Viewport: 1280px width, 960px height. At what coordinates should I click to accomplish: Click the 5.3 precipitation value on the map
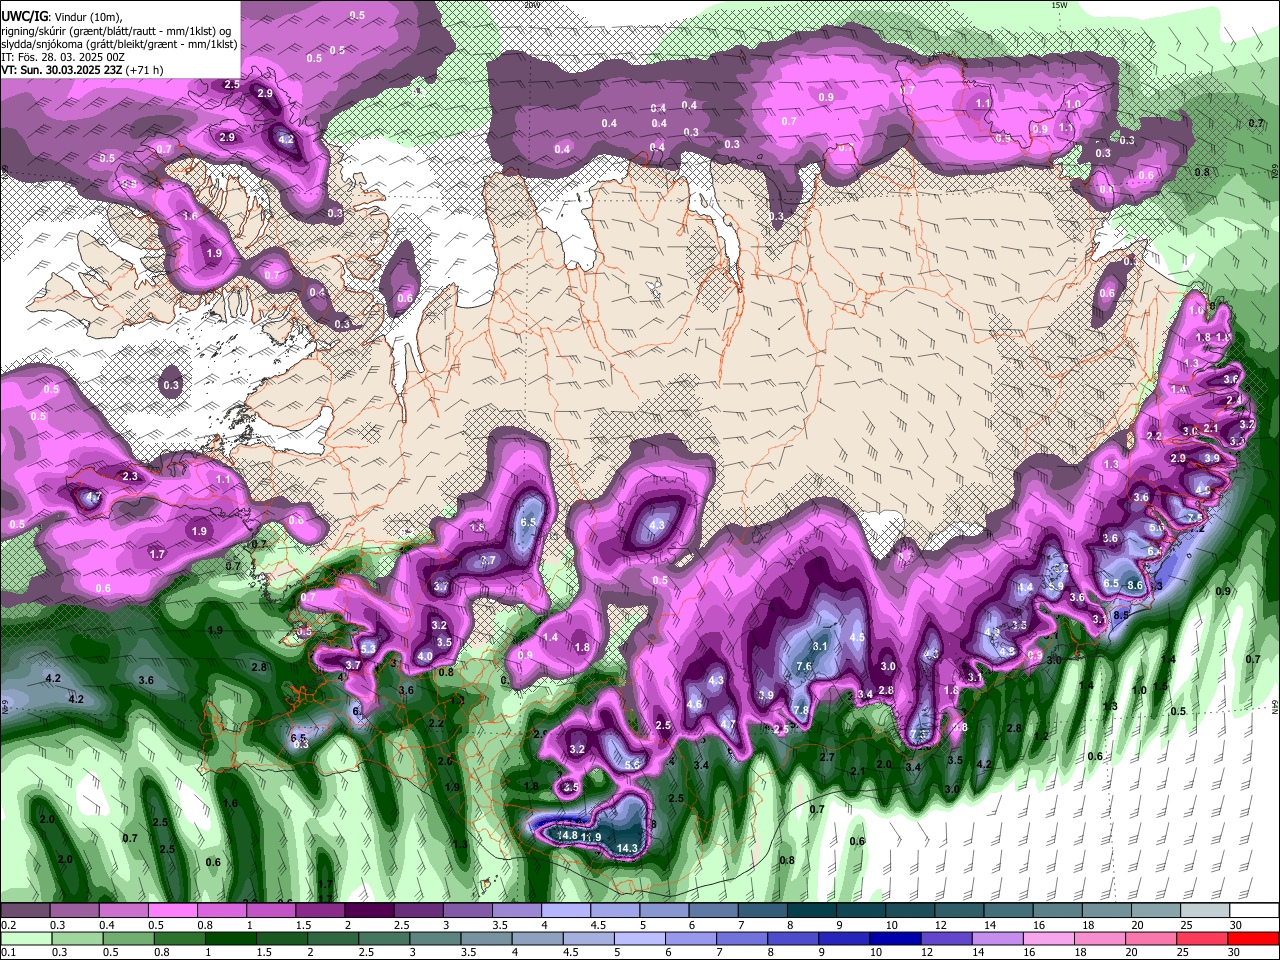(x=368, y=649)
